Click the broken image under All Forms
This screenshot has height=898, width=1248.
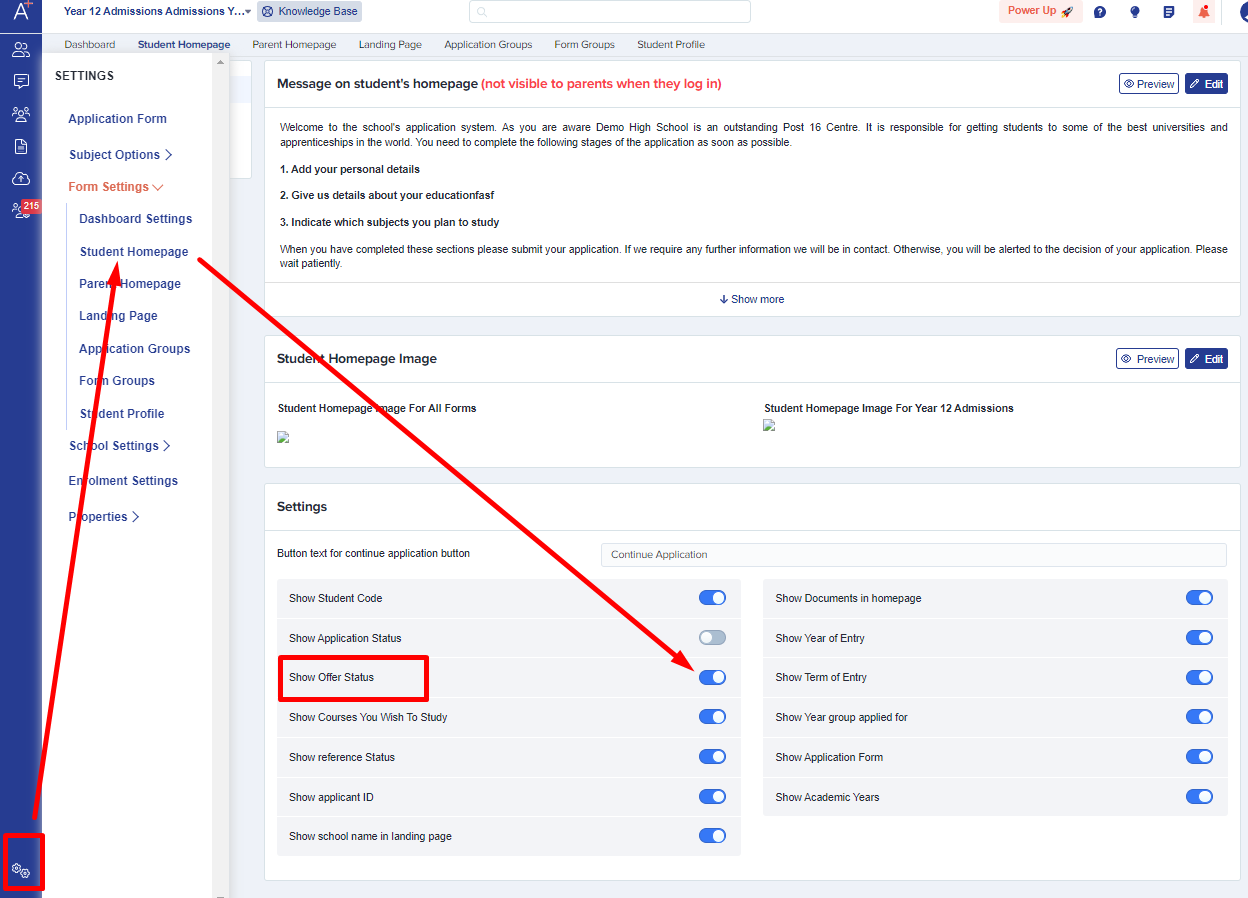pos(283,437)
